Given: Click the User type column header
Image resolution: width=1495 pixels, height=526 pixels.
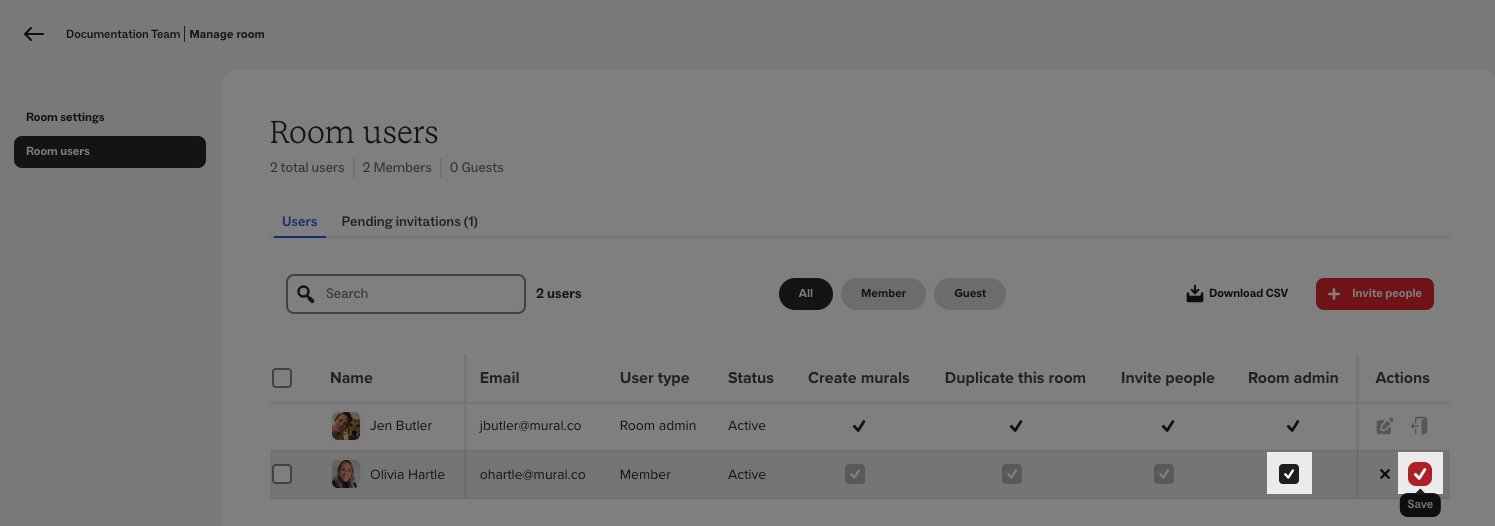Looking at the screenshot, I should 654,378.
